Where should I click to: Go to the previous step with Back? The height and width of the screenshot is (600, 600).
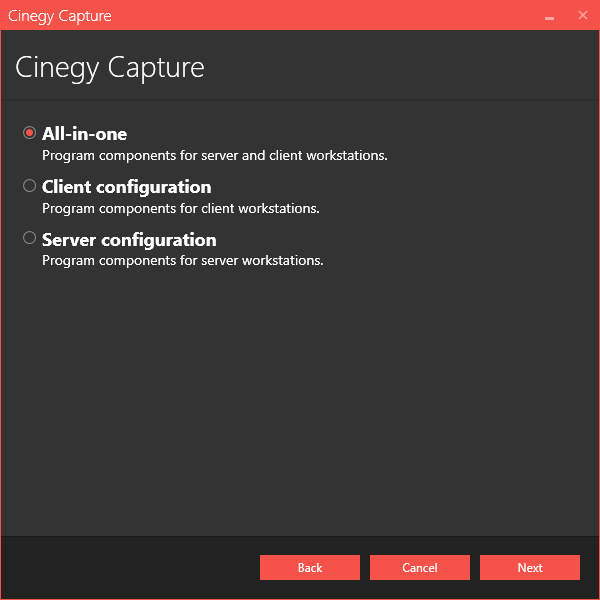click(310, 568)
